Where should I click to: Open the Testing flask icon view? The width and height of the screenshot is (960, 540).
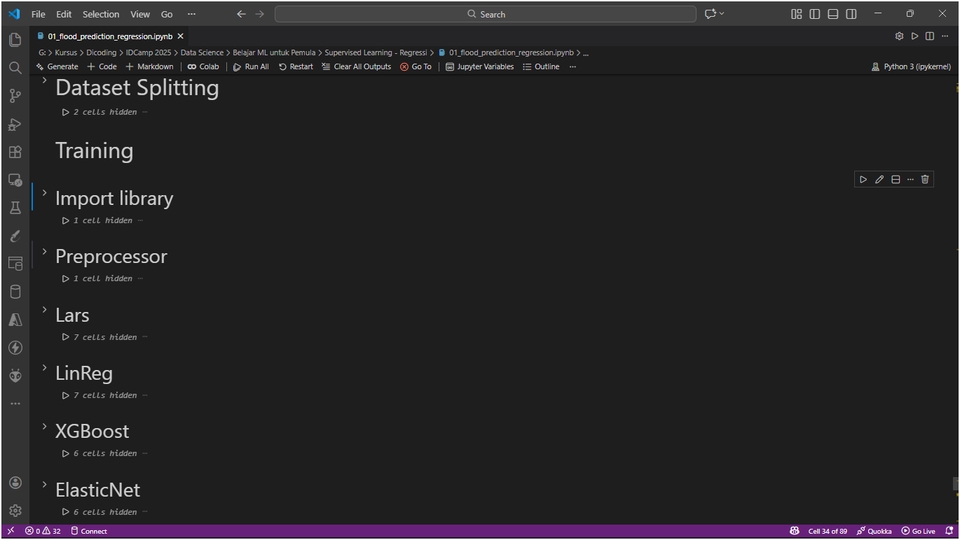click(x=15, y=208)
